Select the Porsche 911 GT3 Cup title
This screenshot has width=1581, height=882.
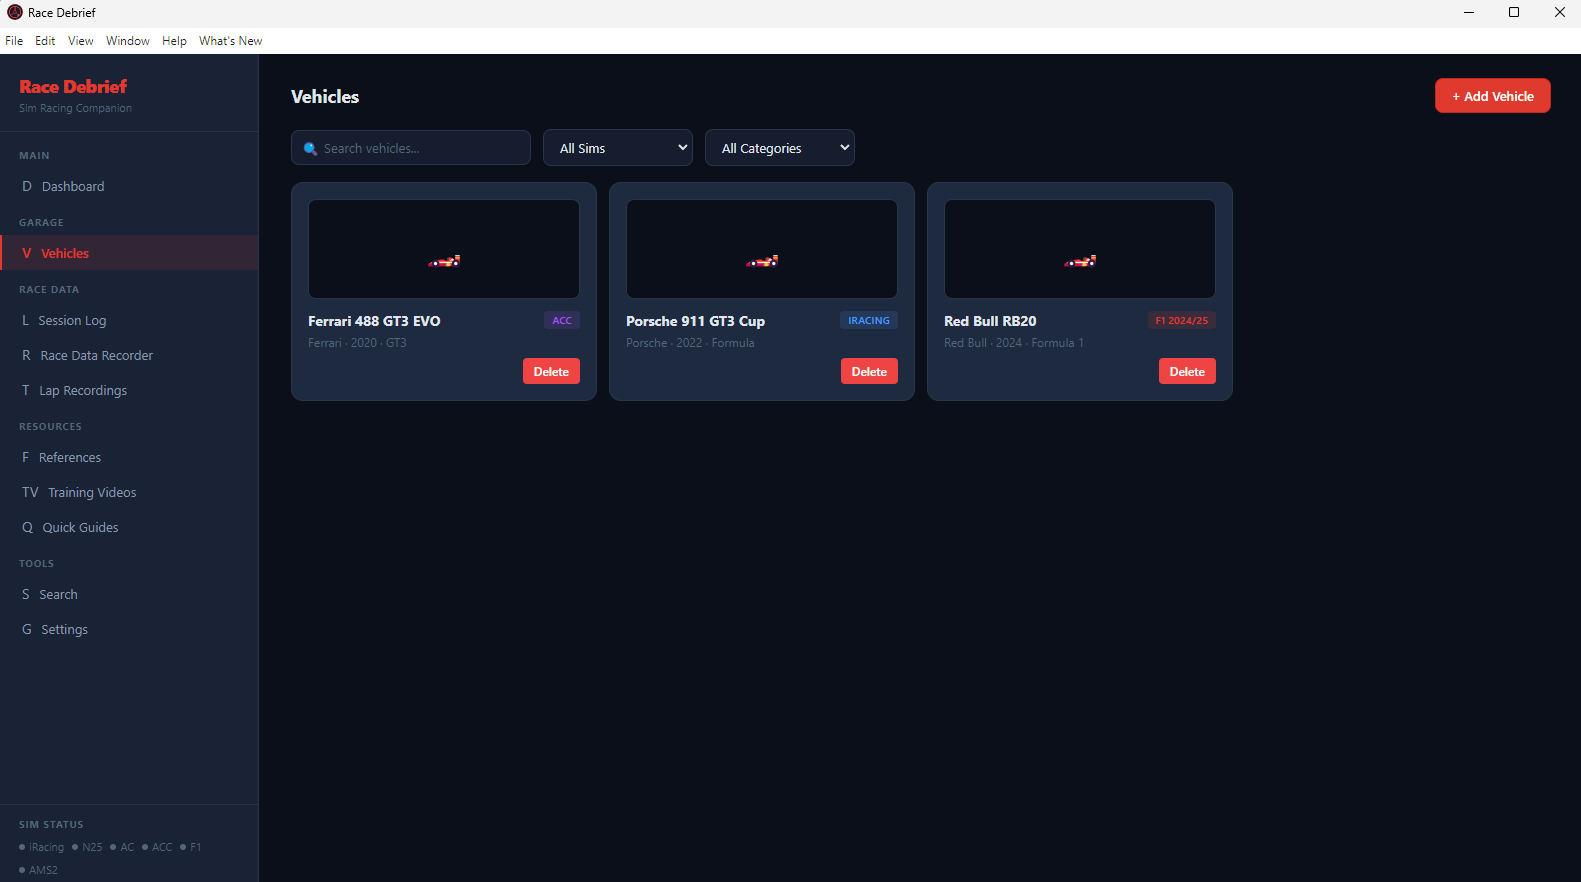coord(695,321)
